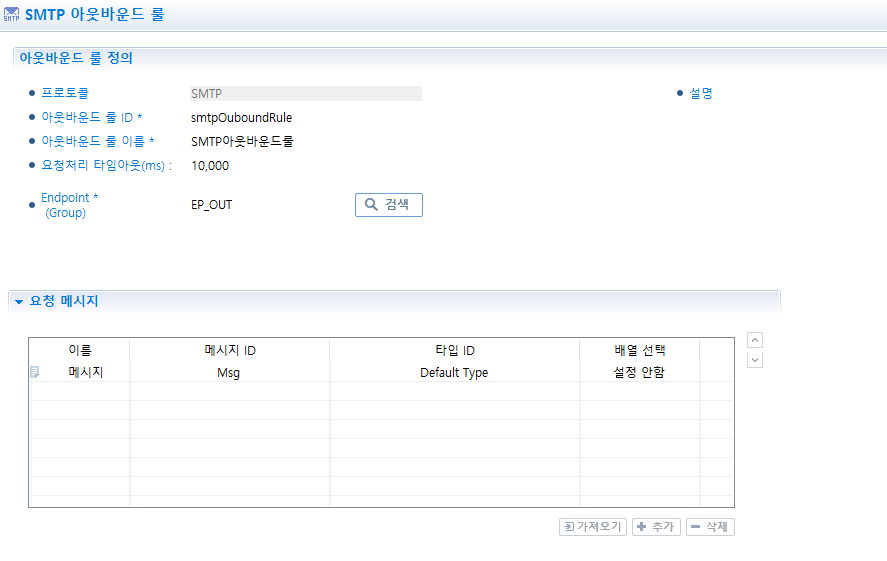This screenshot has width=887, height=561.
Task: Move row up with the up arrow button
Action: [x=755, y=340]
